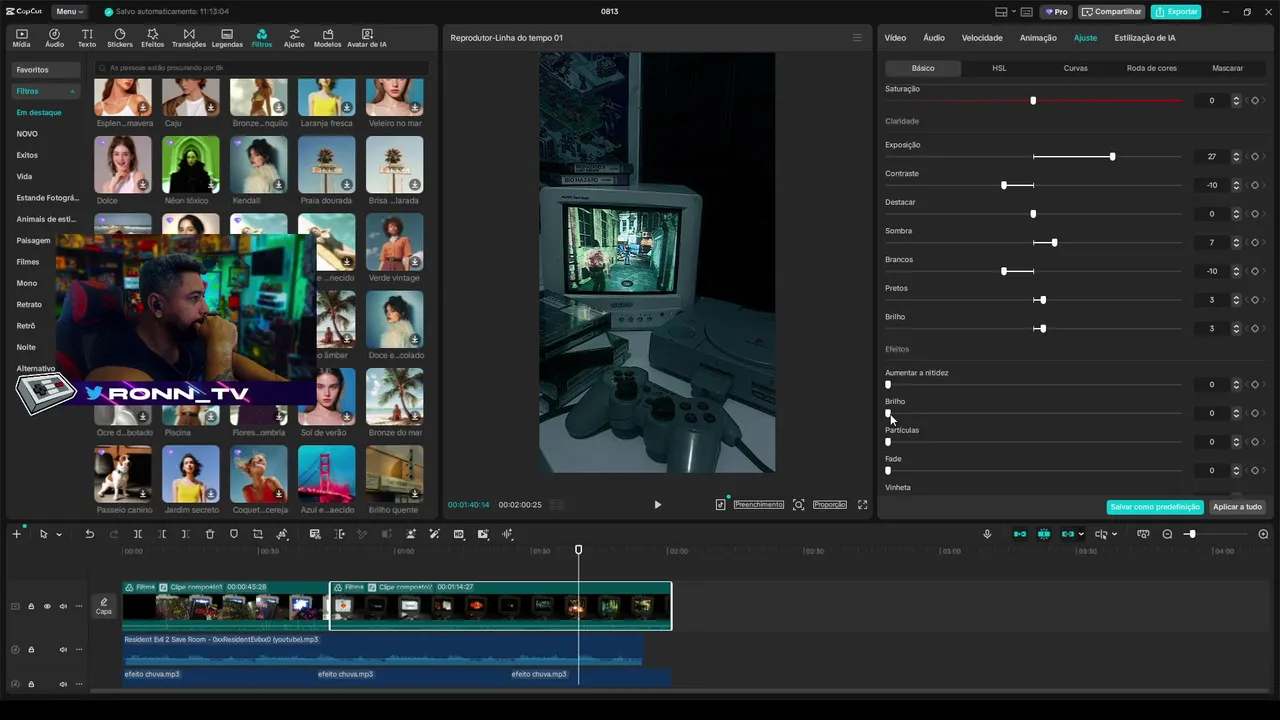The height and width of the screenshot is (720, 1280).
Task: Open the Texto panel
Action: click(x=87, y=38)
